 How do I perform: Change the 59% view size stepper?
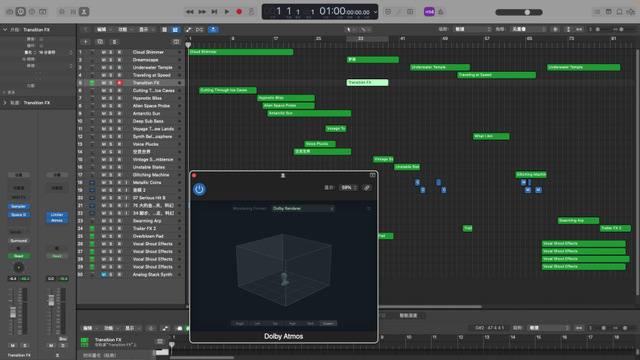349,188
